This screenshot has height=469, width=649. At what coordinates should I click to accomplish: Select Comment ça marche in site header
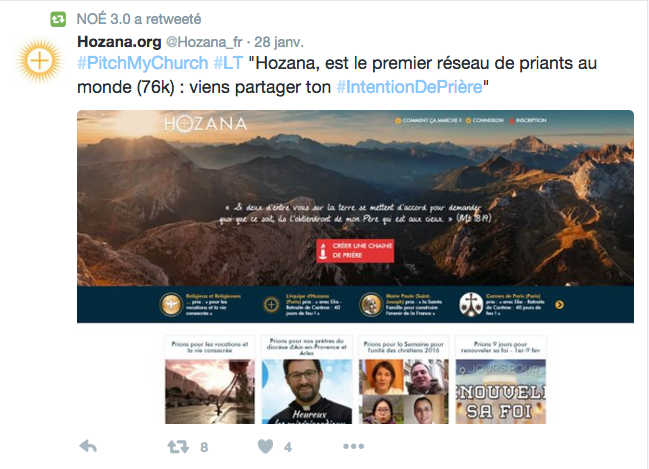428,120
